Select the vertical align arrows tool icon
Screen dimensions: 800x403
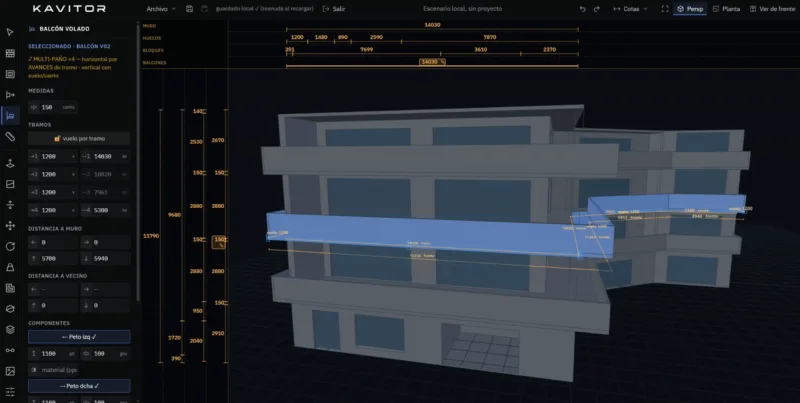(10, 205)
